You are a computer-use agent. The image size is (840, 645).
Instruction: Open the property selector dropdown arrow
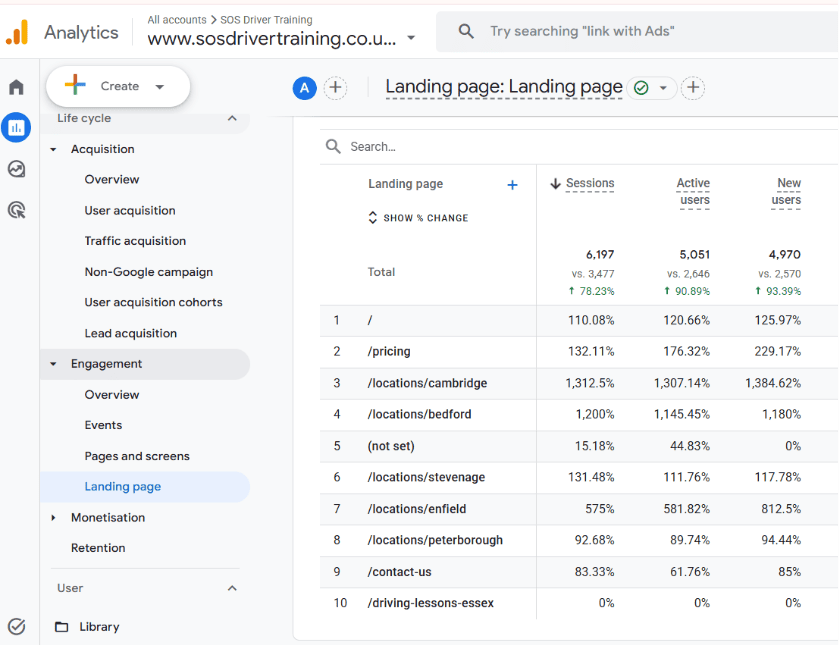pos(411,38)
